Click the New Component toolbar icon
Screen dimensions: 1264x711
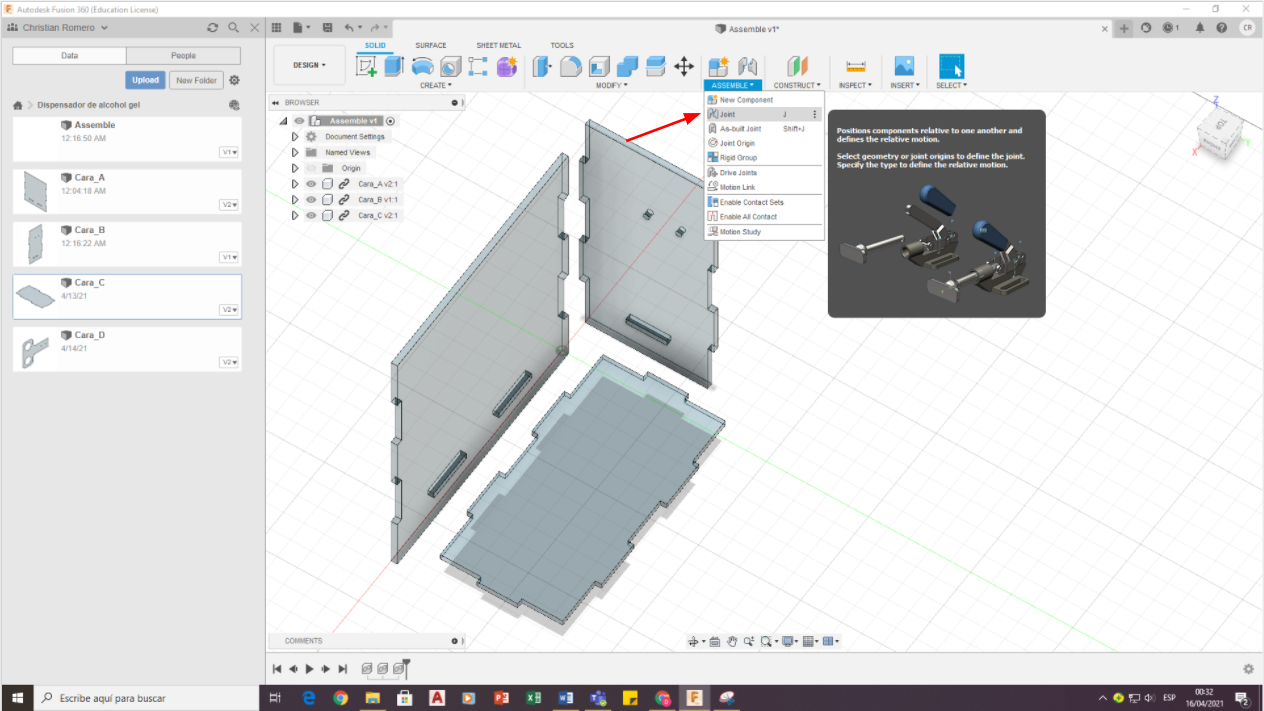pos(718,66)
